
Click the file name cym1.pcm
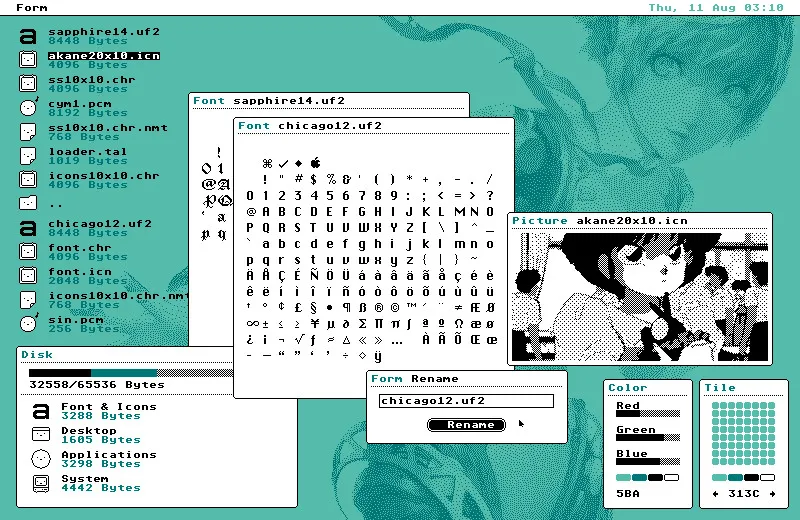point(80,104)
